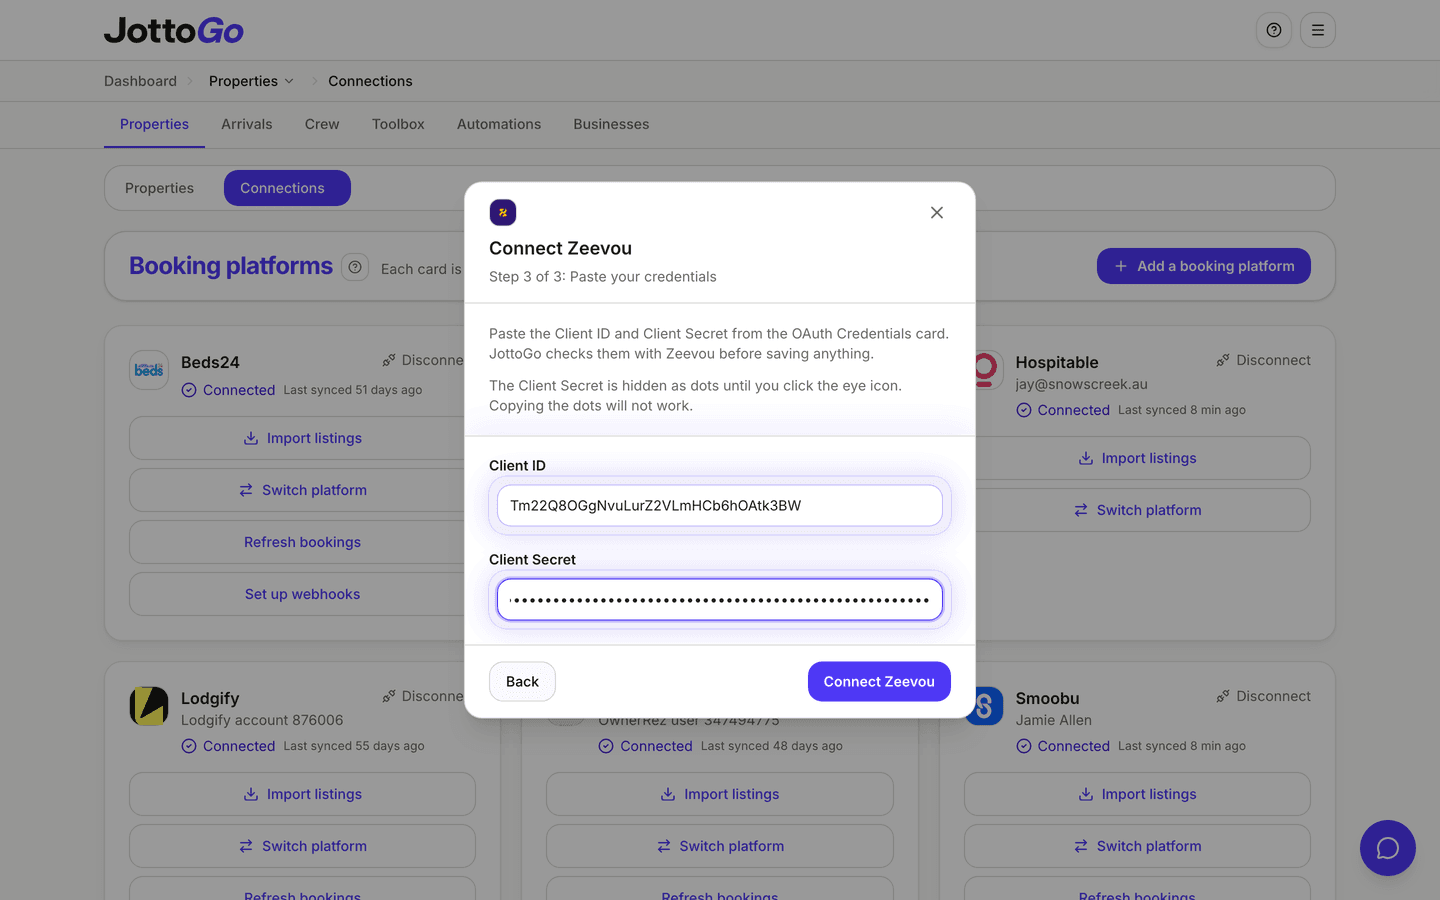The width and height of the screenshot is (1440, 900).
Task: Import listings for Beds24
Action: click(x=302, y=438)
